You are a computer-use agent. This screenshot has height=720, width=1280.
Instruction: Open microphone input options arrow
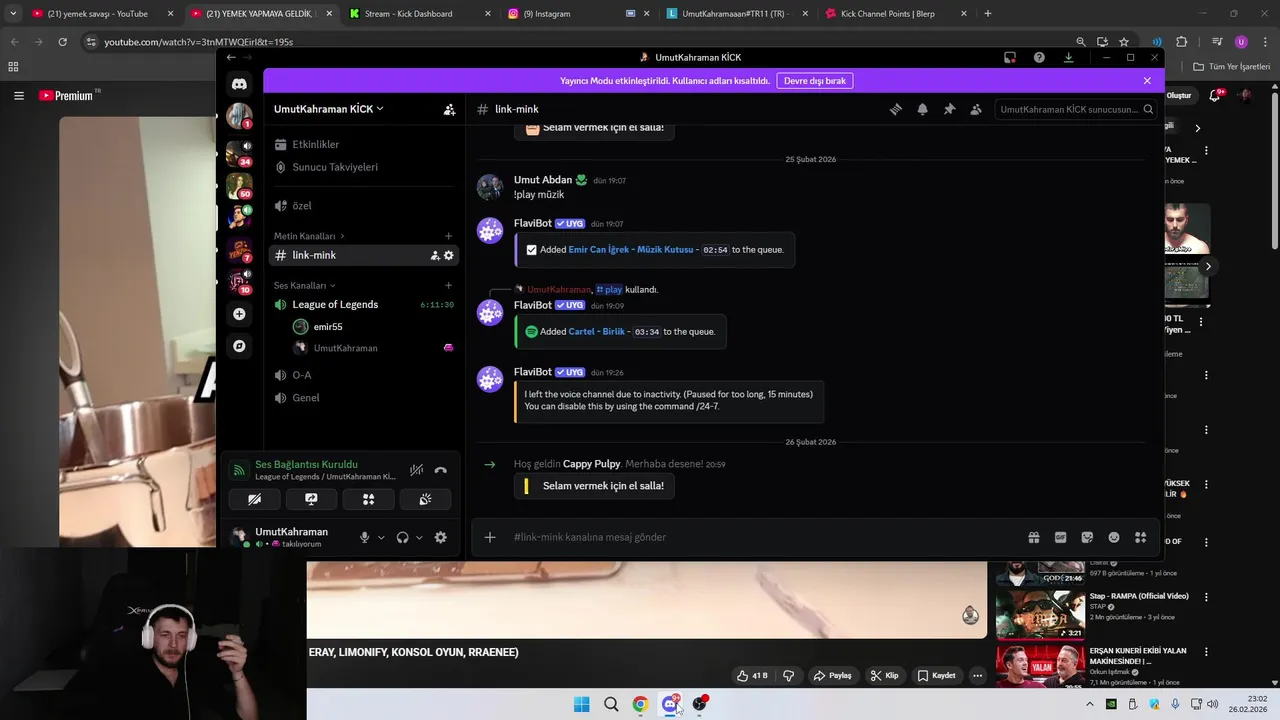381,537
